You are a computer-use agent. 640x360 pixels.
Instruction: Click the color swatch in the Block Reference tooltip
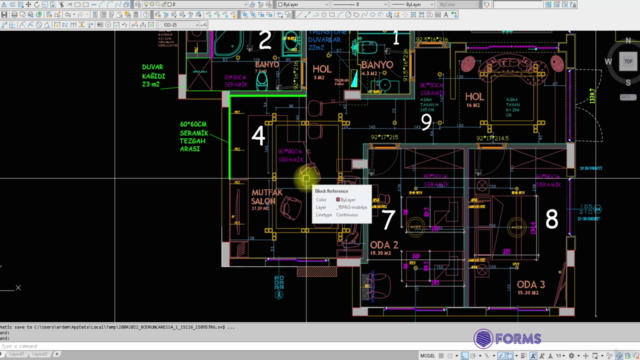338,200
